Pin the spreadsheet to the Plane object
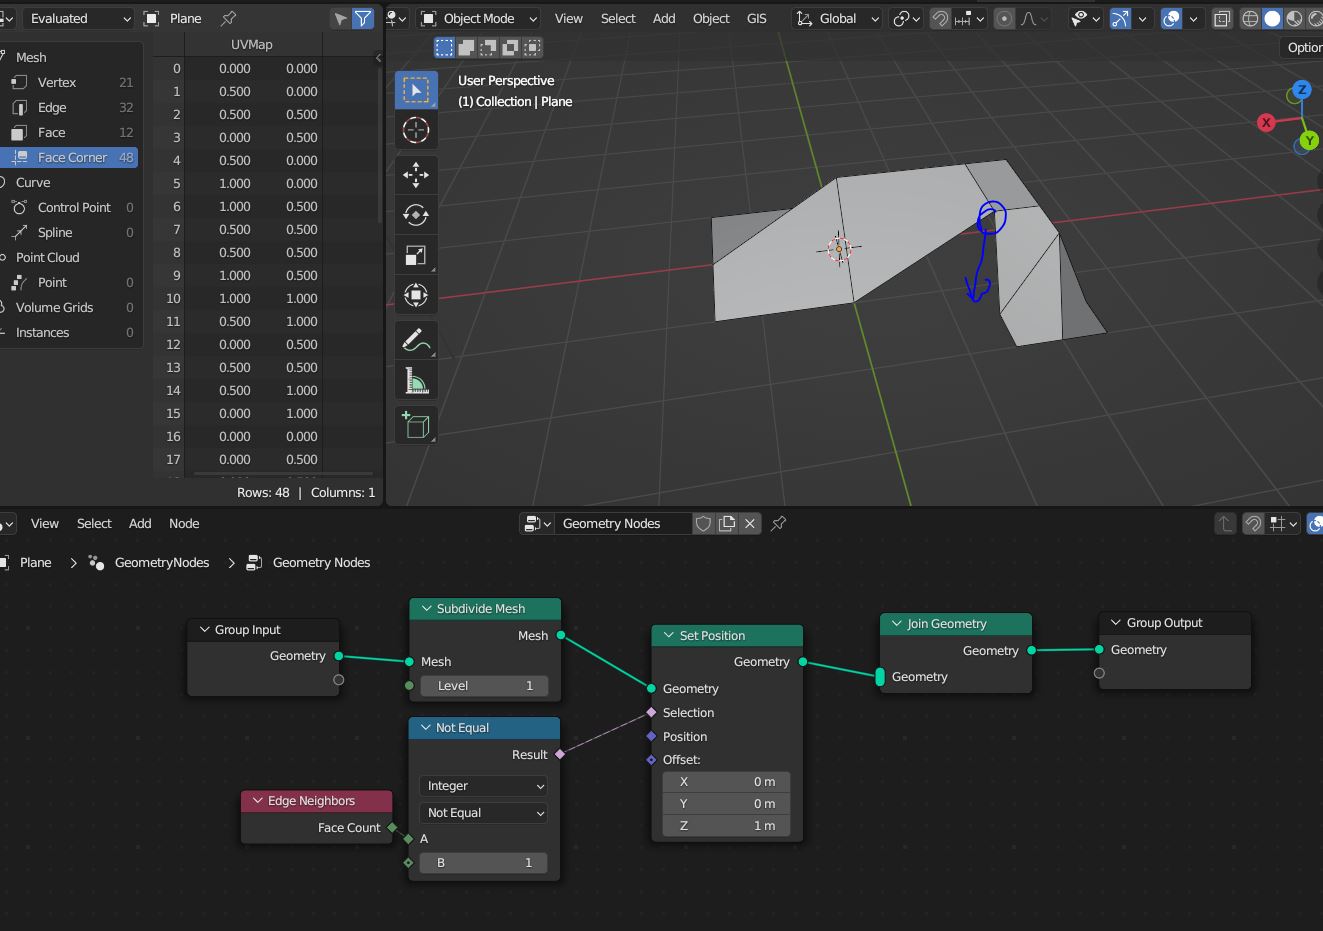The height and width of the screenshot is (931, 1323). [228, 18]
